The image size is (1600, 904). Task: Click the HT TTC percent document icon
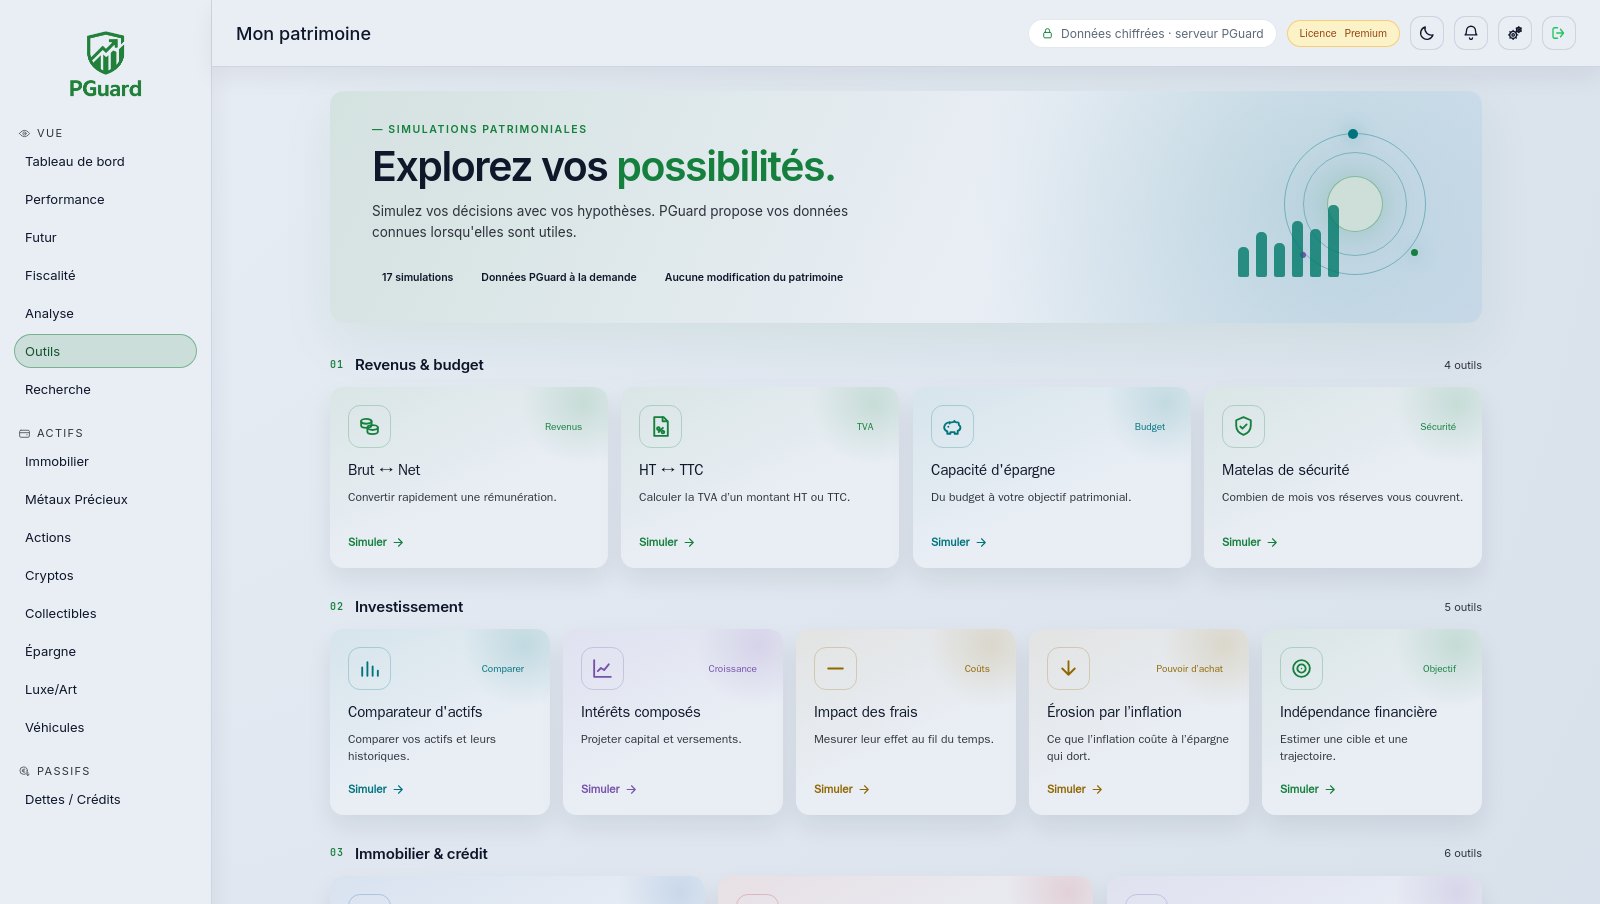660,427
